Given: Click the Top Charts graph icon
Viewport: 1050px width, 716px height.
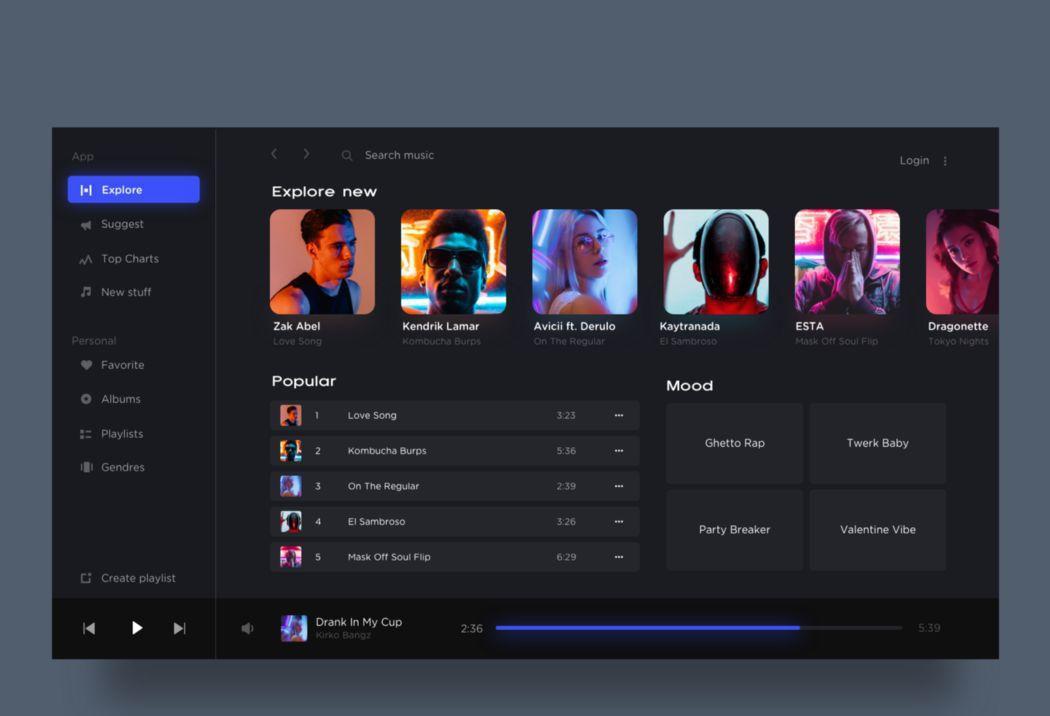Looking at the screenshot, I should pos(86,259).
